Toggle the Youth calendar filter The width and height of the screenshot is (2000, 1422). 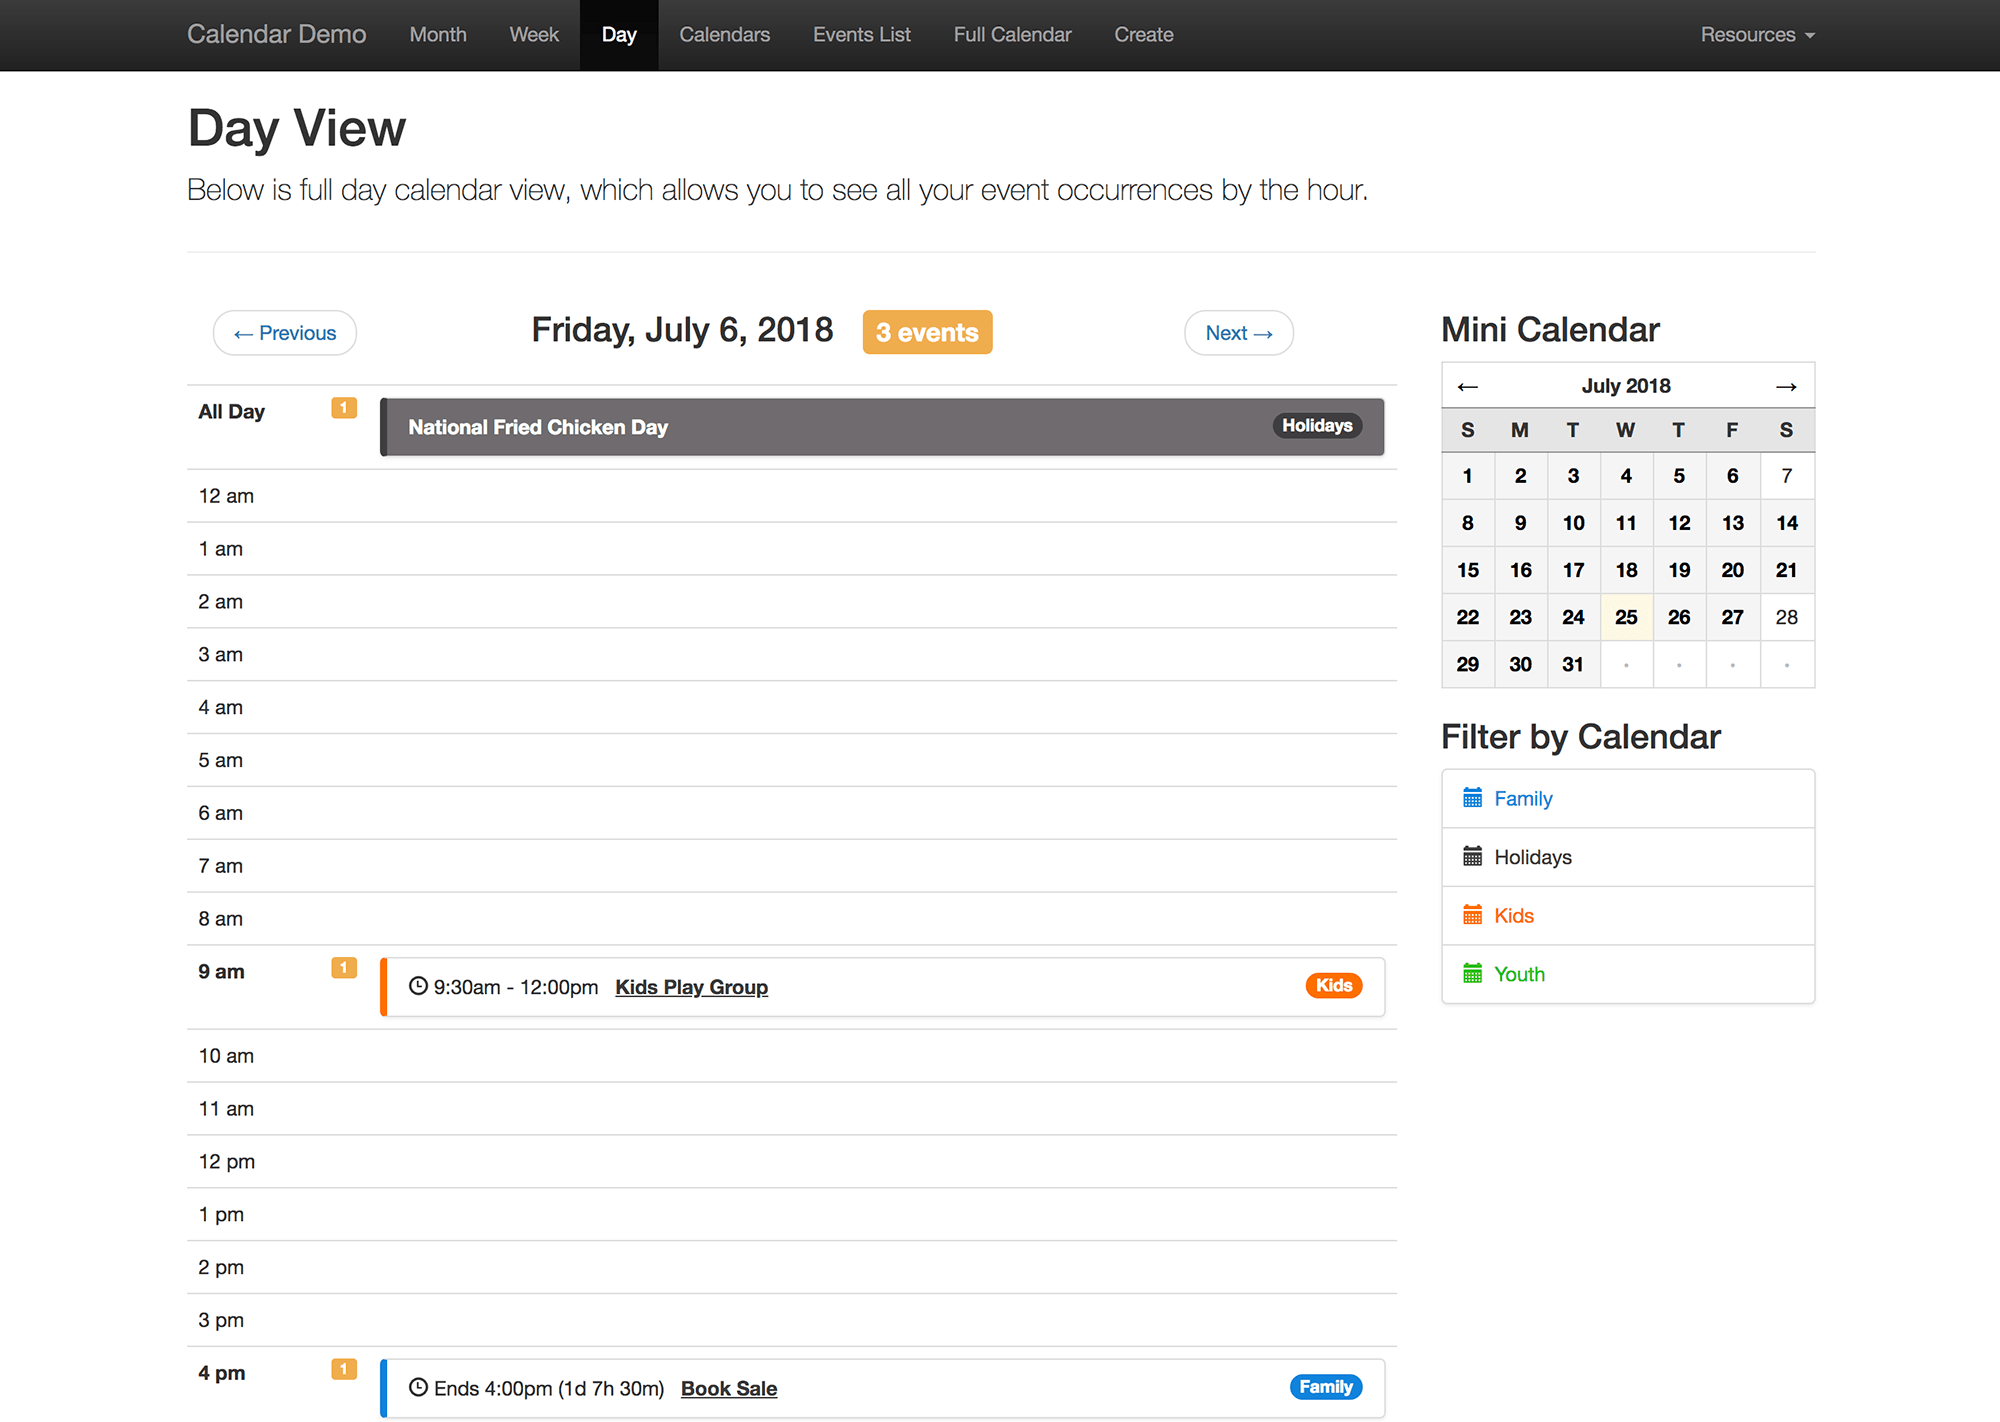[x=1519, y=973]
